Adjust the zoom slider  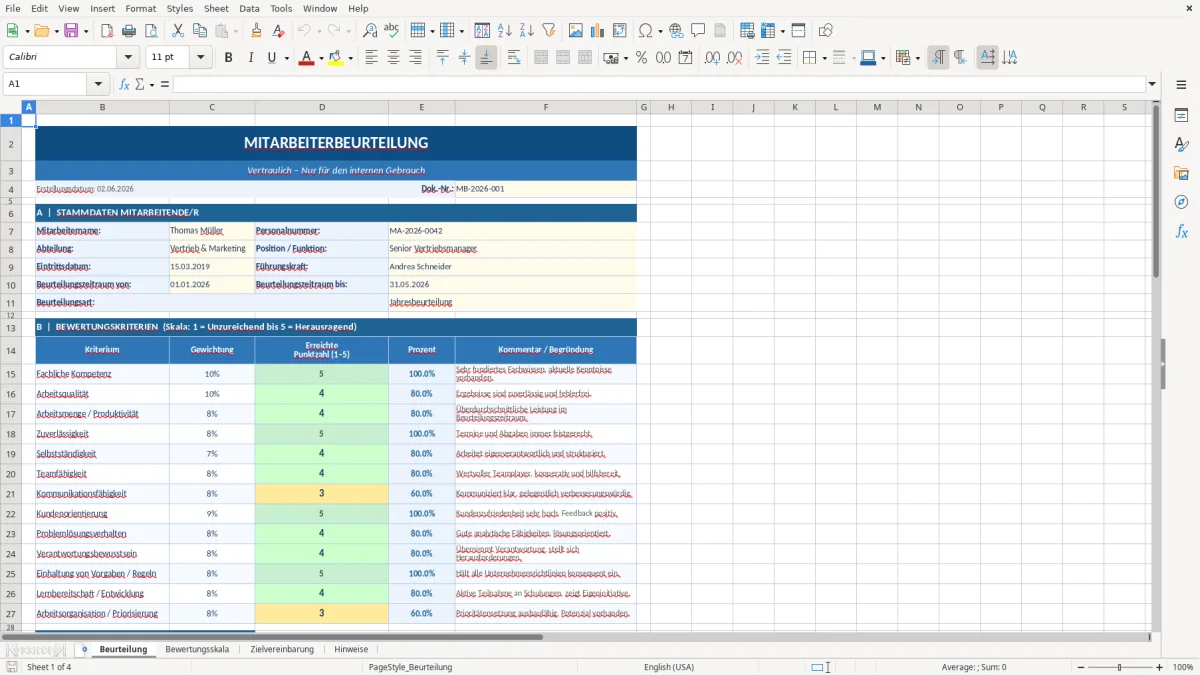[x=1119, y=667]
